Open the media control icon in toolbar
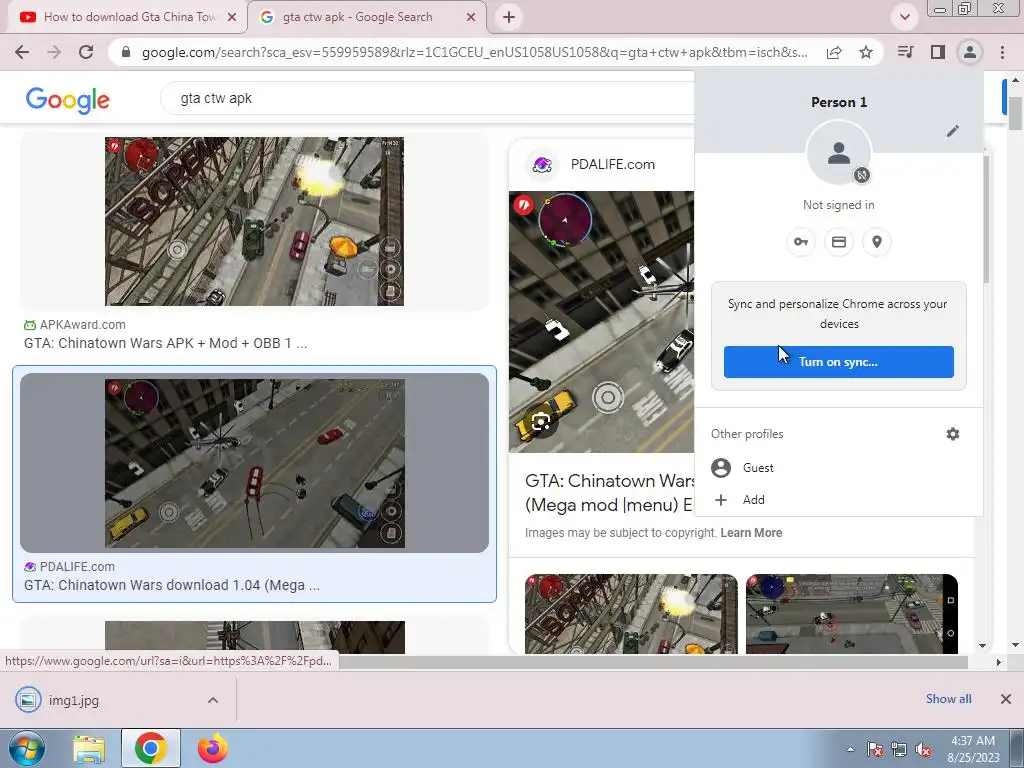 (905, 52)
